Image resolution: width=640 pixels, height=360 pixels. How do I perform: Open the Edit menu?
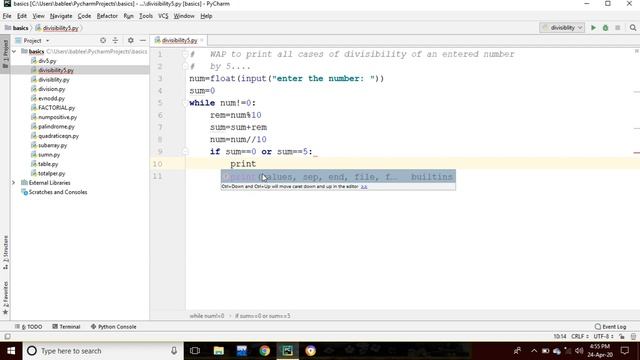coord(22,16)
